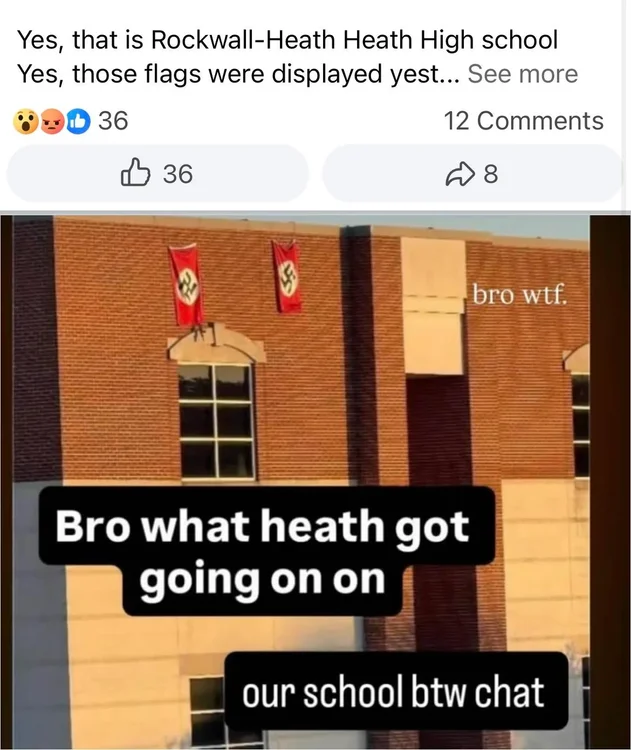Click the blue thumbs-up reaction icon
Image resolution: width=631 pixels, height=750 pixels.
pos(77,121)
